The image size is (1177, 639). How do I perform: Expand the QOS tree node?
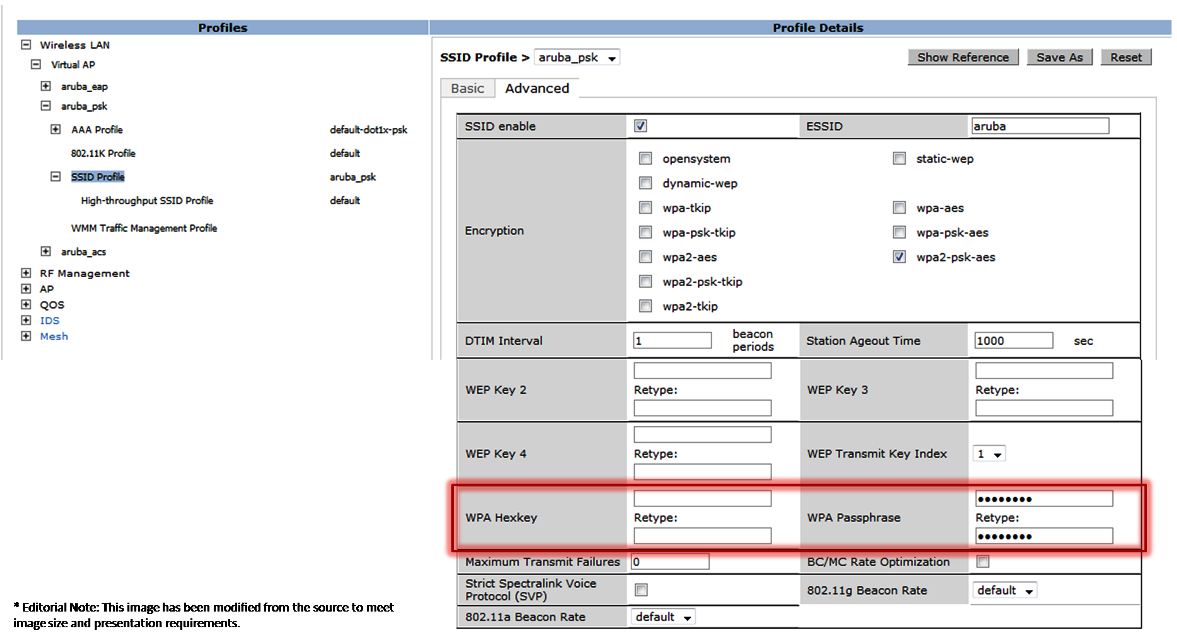pos(26,305)
